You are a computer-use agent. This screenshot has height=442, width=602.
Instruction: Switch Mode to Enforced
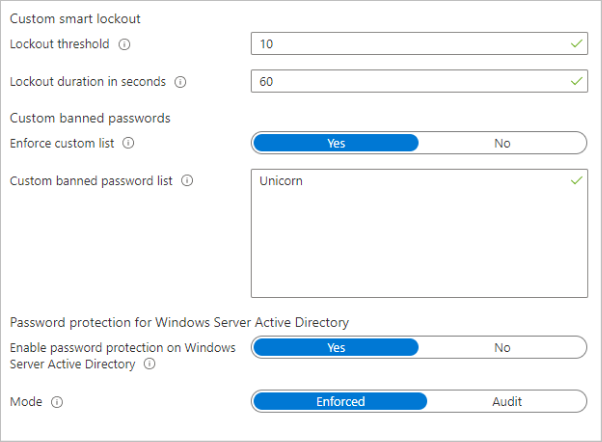[x=340, y=402]
